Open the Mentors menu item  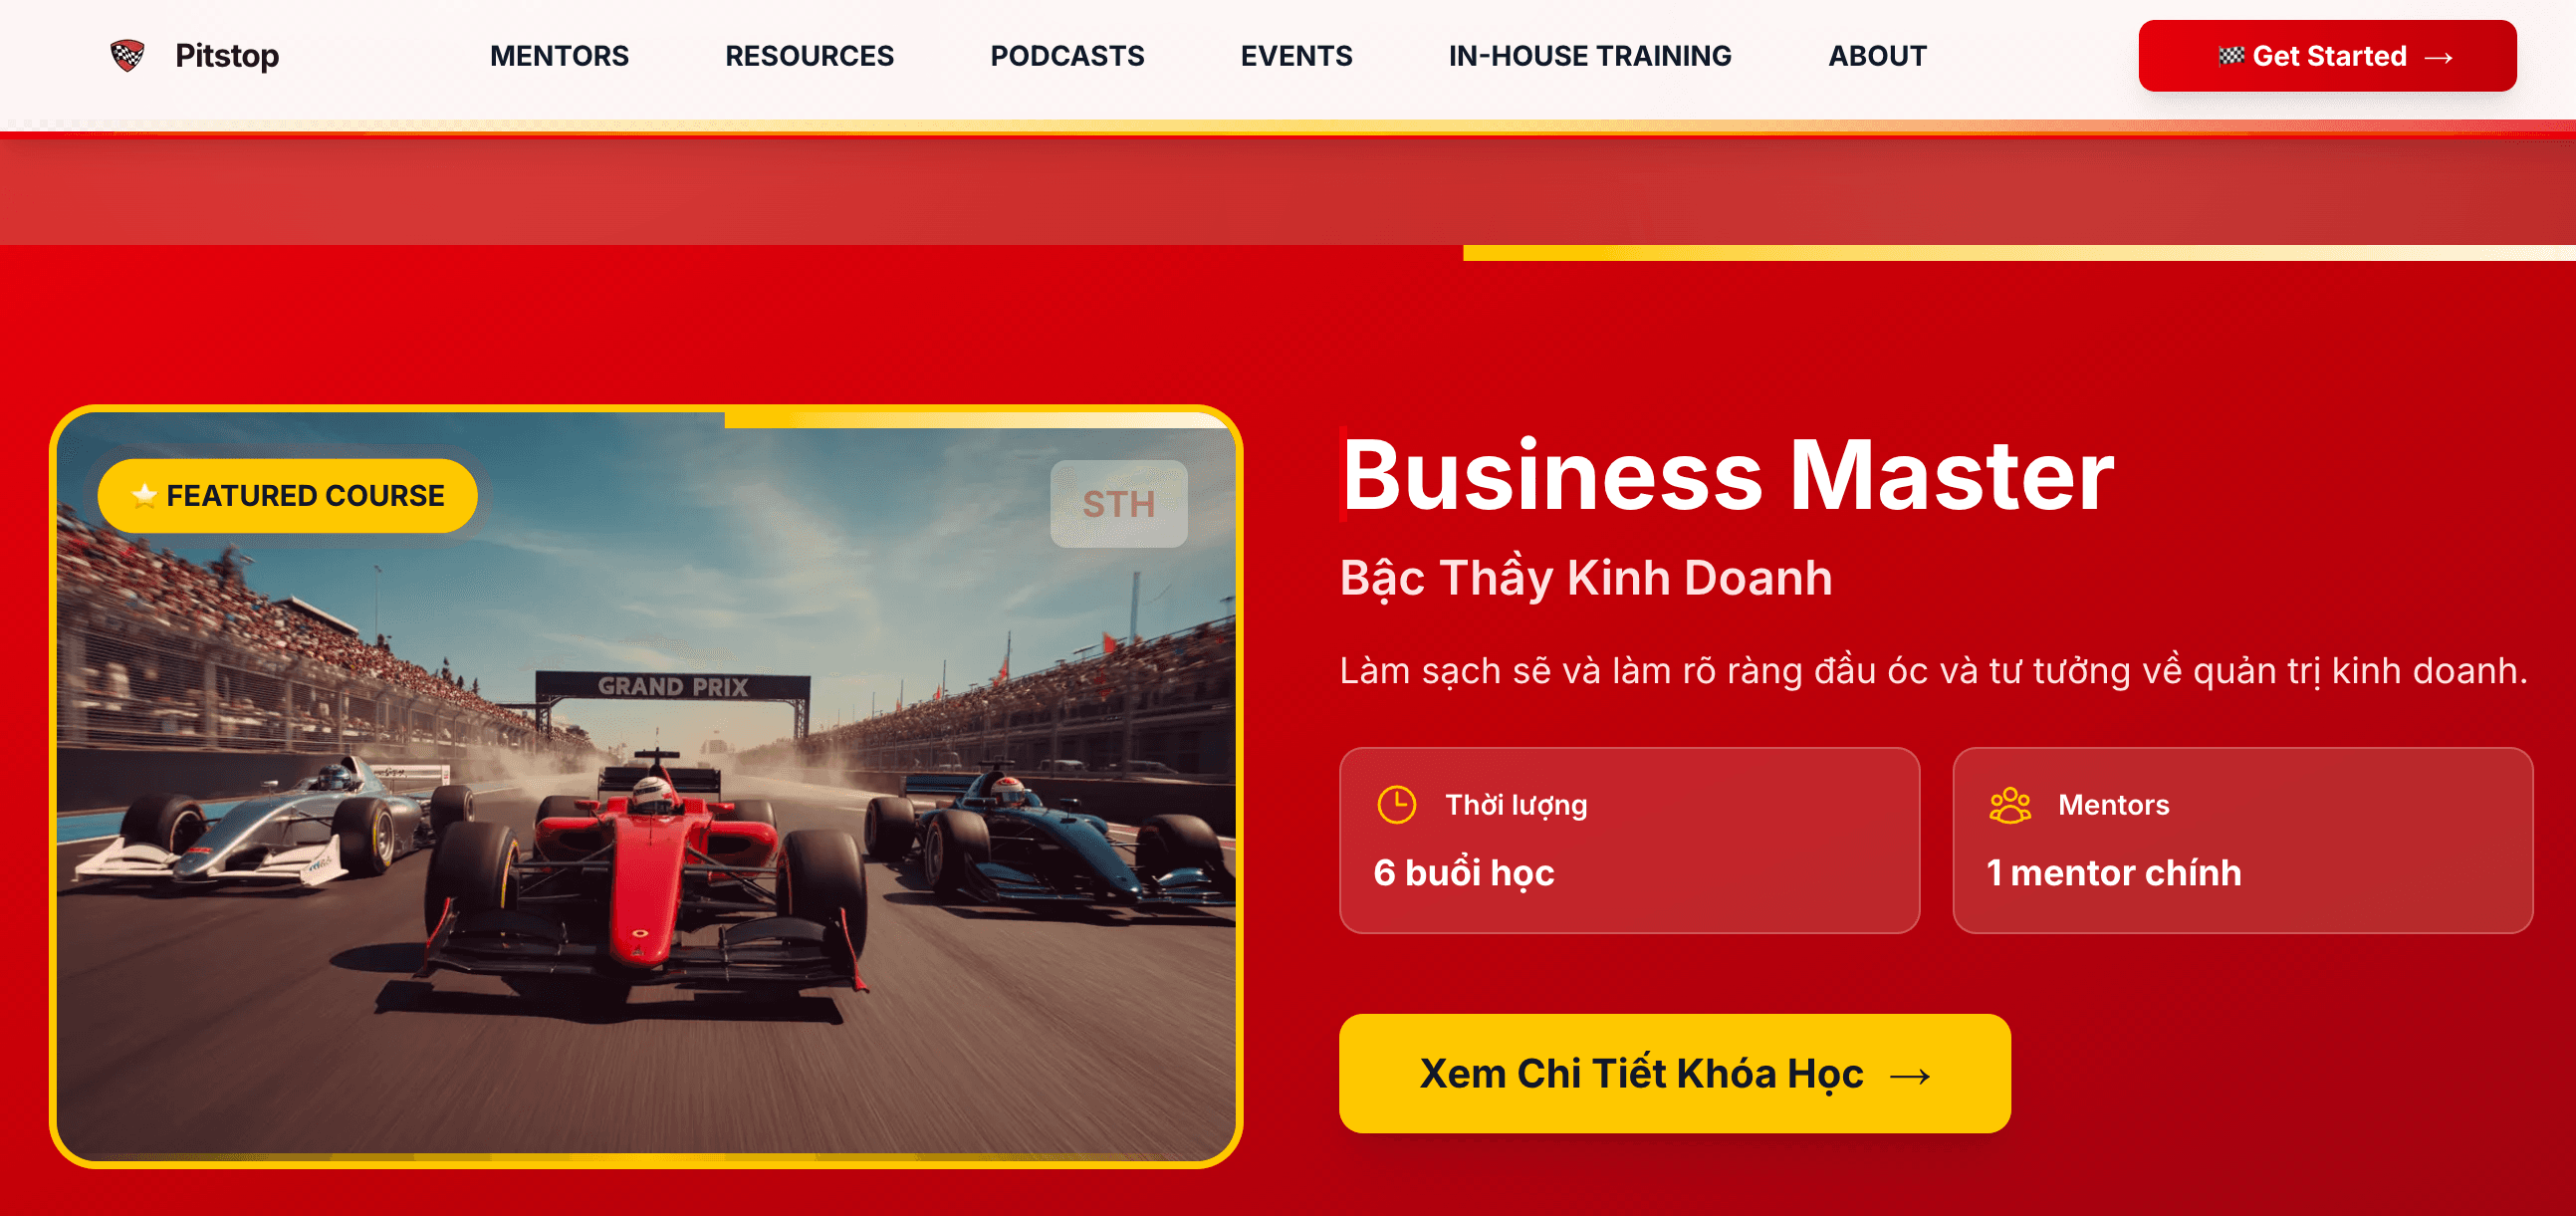click(x=559, y=56)
